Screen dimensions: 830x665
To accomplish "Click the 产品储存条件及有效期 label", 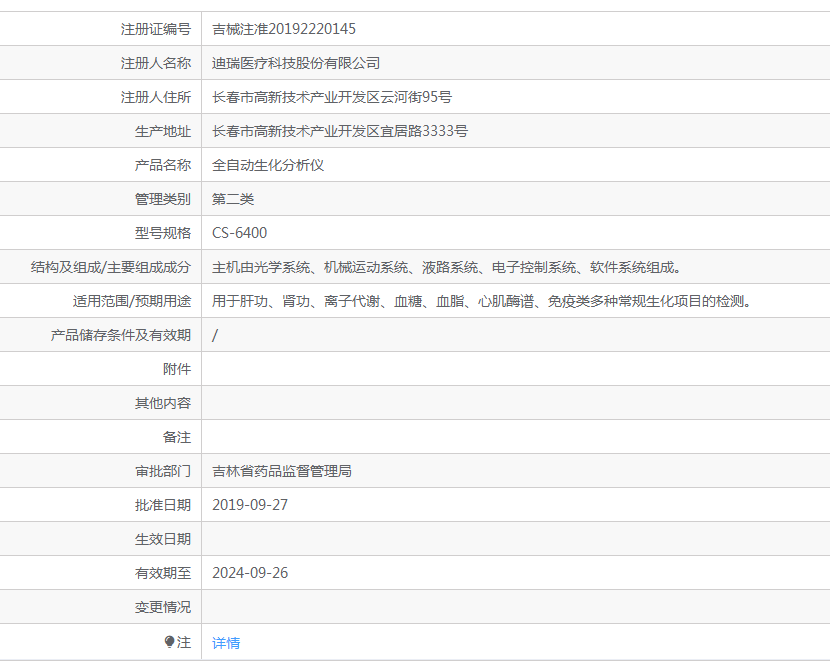I will (121, 335).
